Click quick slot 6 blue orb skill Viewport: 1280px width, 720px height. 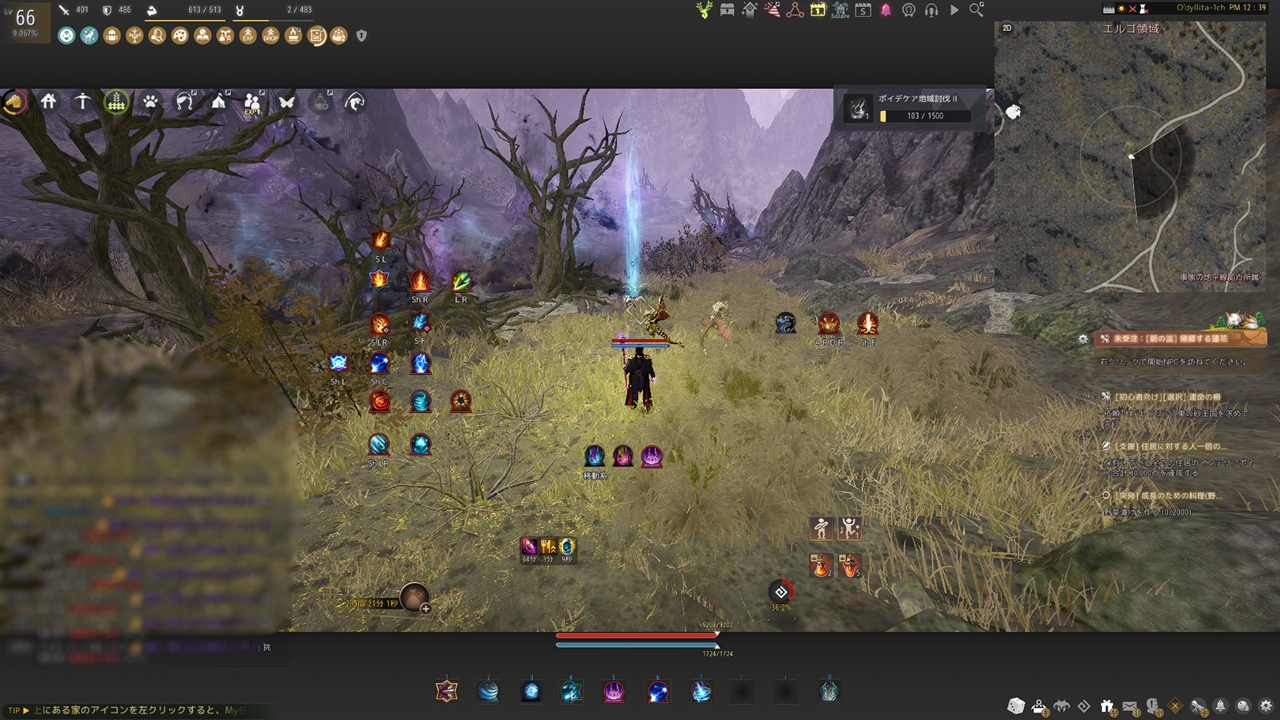(x=658, y=690)
